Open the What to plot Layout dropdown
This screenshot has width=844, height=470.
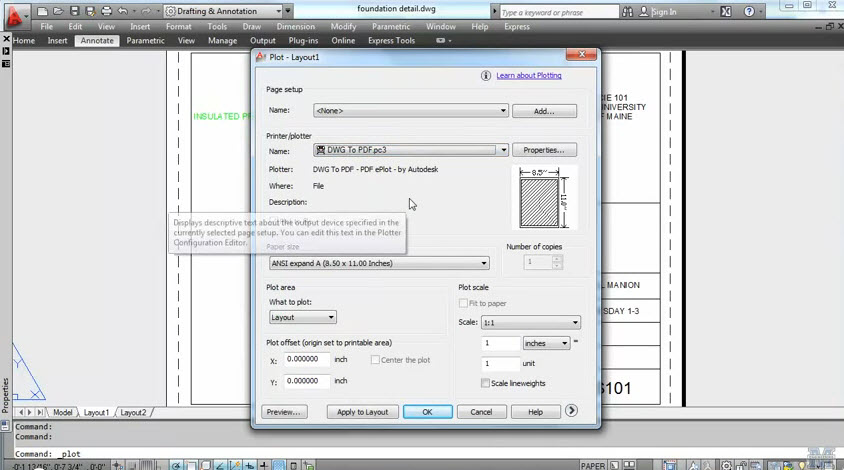pos(303,317)
